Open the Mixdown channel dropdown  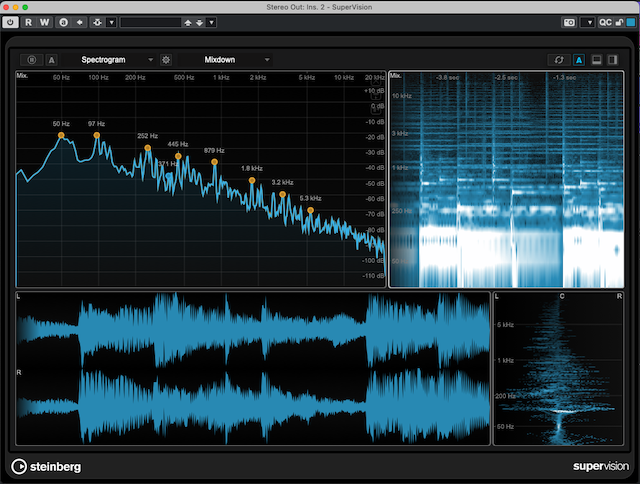(225, 60)
